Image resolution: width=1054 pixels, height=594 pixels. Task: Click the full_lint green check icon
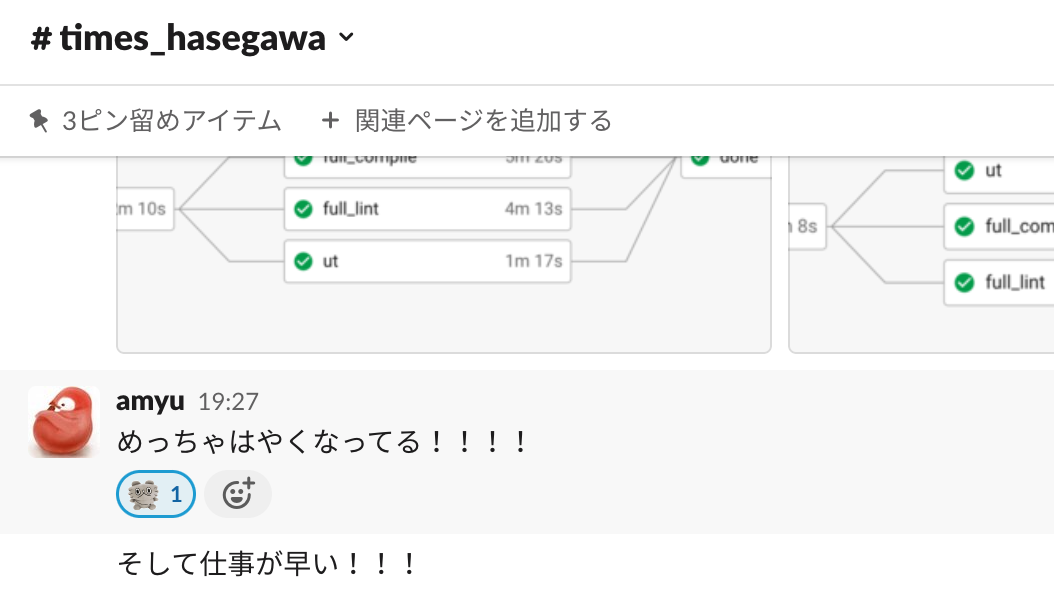coord(303,209)
